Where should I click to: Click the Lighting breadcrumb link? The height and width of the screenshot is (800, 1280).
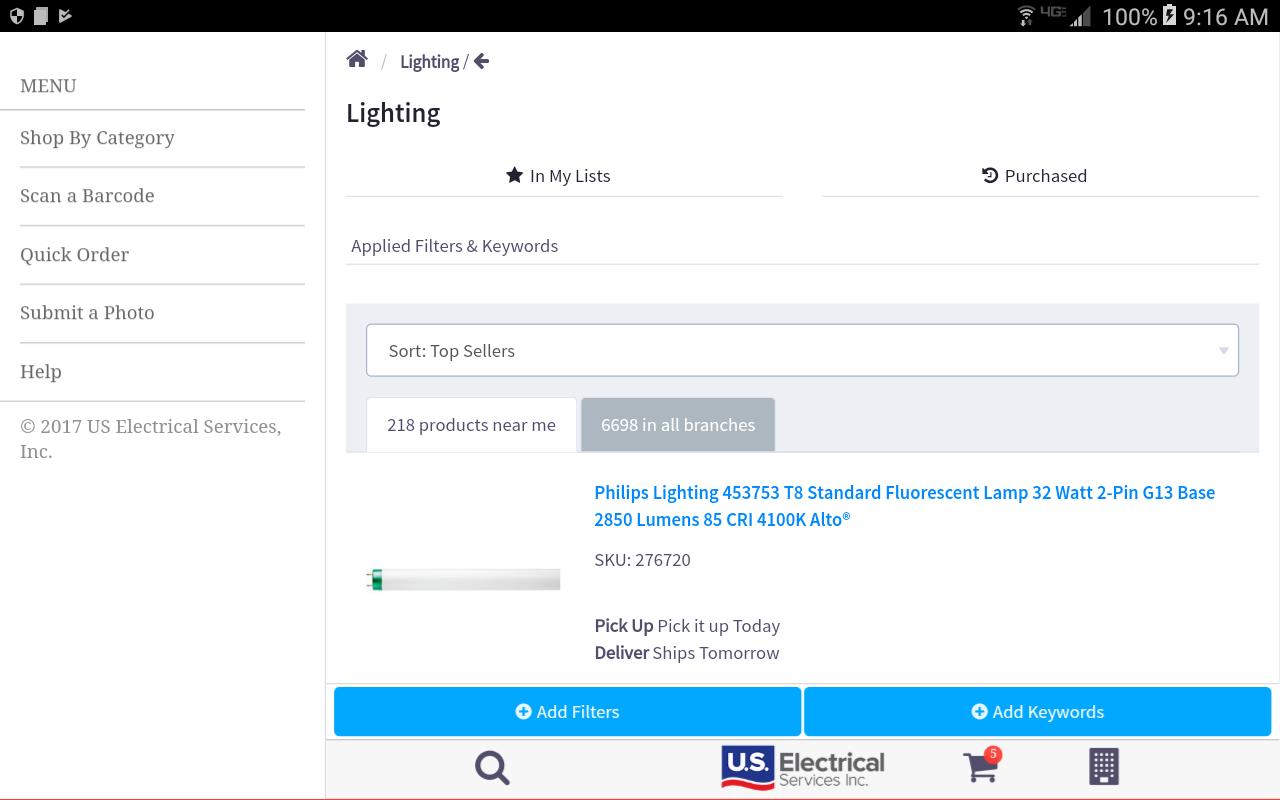(429, 62)
